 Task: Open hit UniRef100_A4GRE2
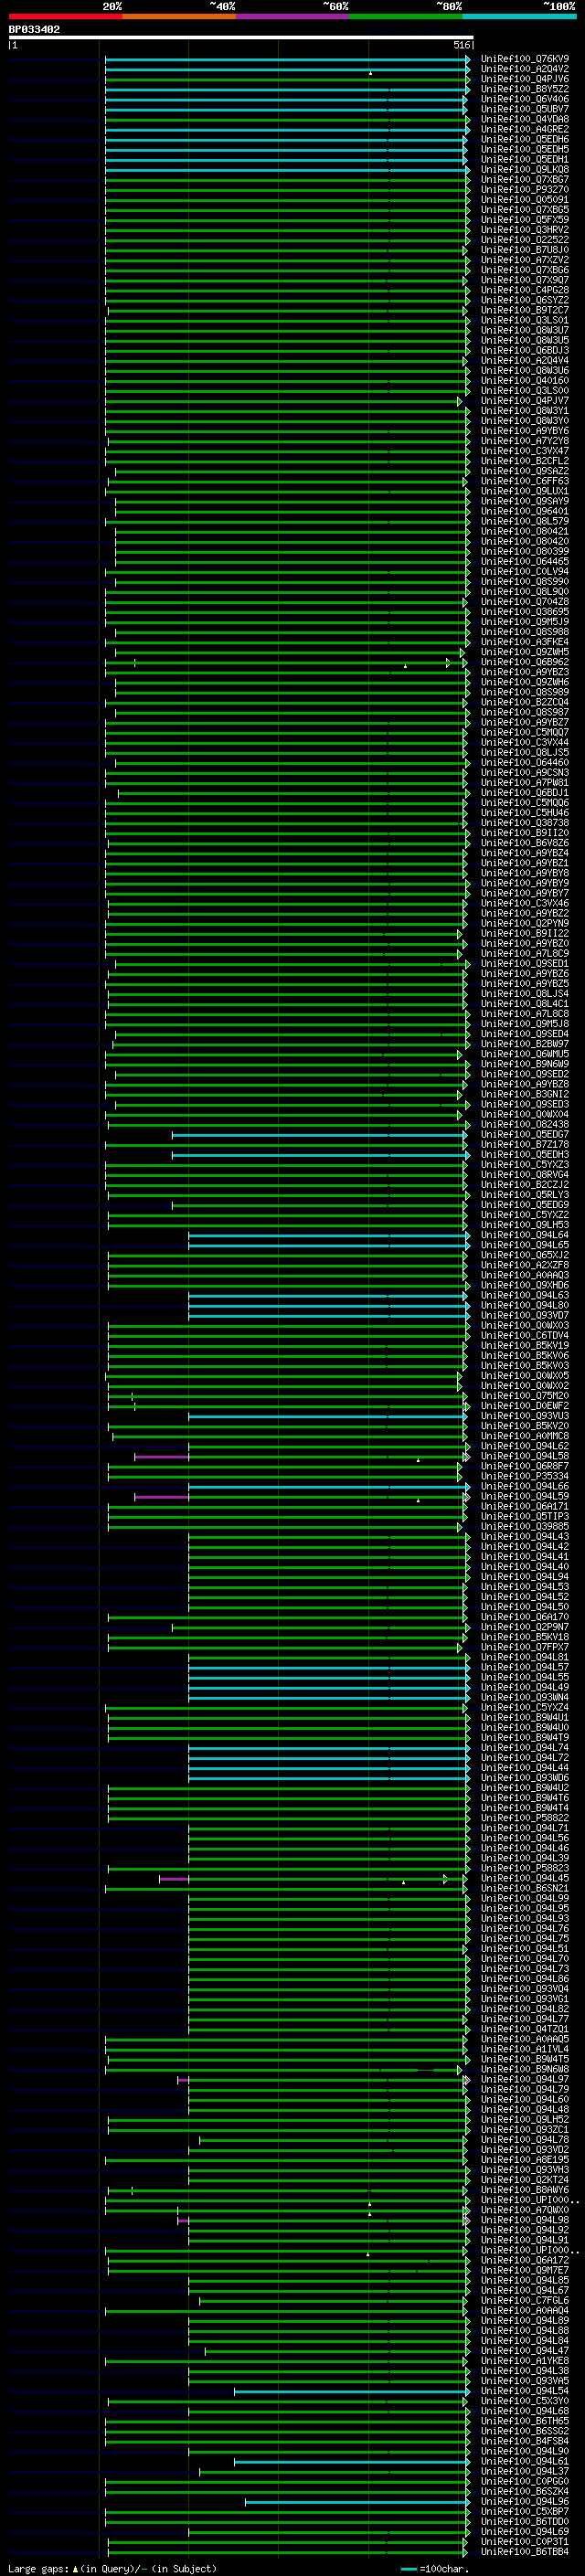(x=524, y=129)
